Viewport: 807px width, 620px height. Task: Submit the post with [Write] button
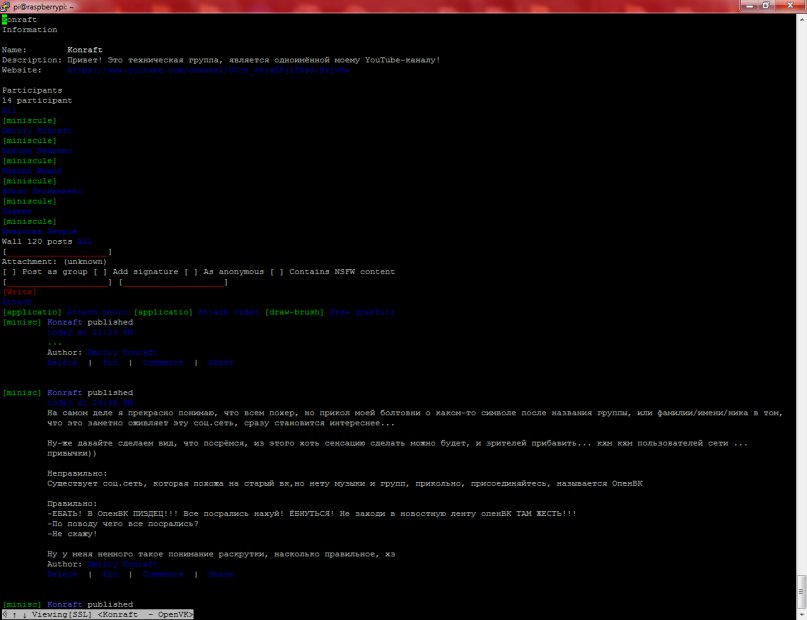tap(19, 292)
